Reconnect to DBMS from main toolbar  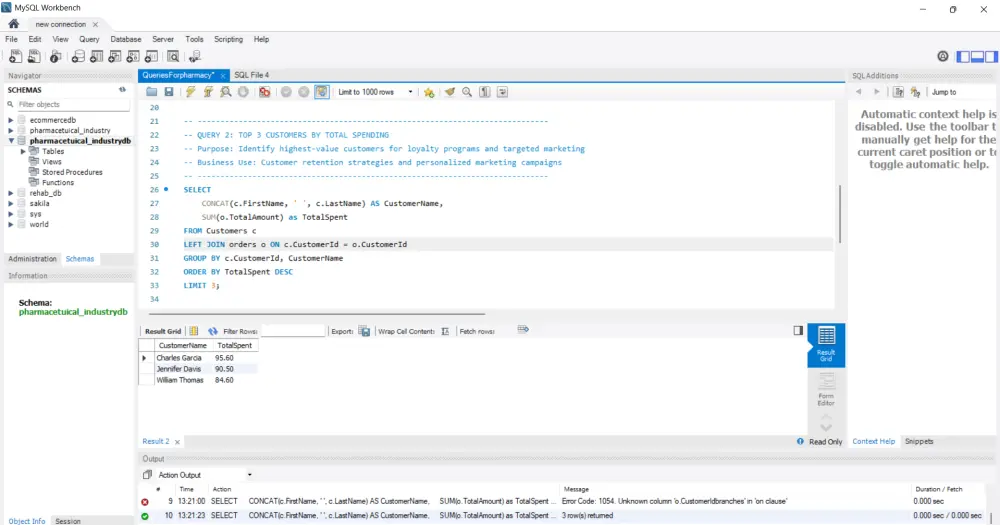[195, 57]
